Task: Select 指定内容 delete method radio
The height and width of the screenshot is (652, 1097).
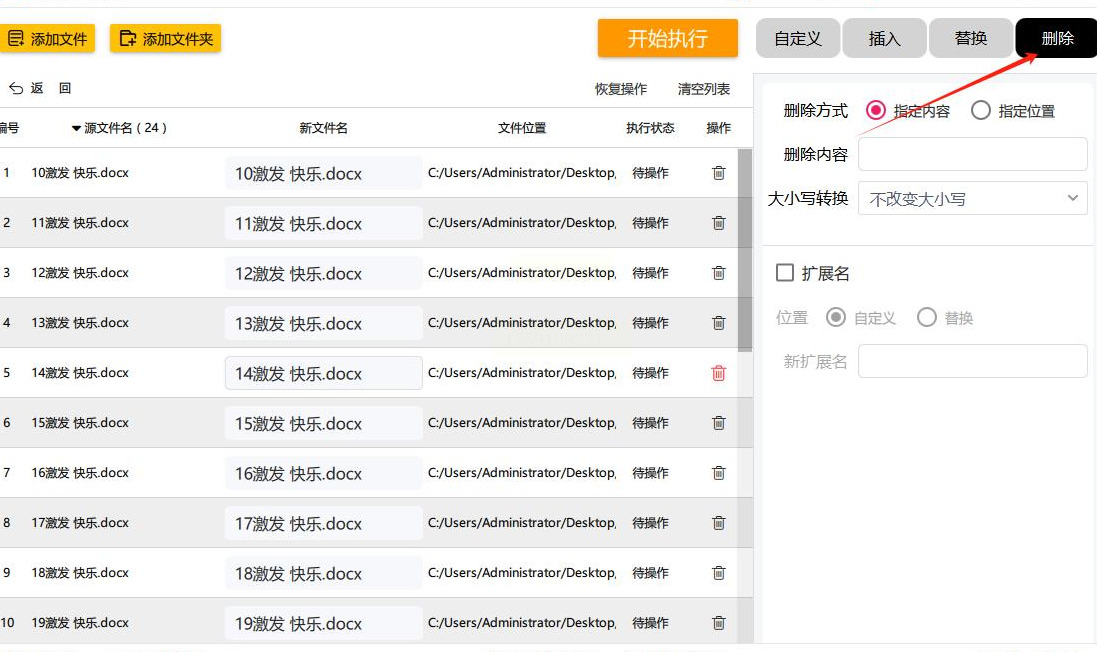Action: point(875,111)
